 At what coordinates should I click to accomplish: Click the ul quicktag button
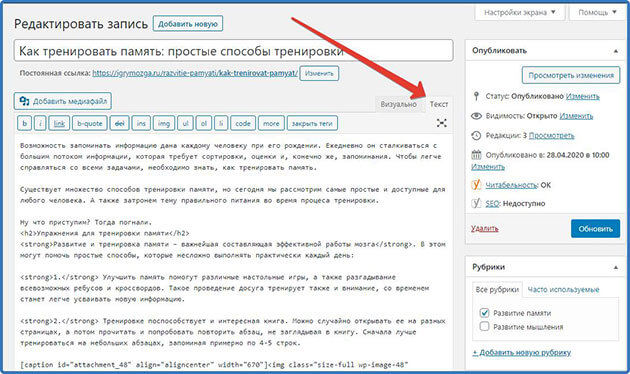pos(185,123)
